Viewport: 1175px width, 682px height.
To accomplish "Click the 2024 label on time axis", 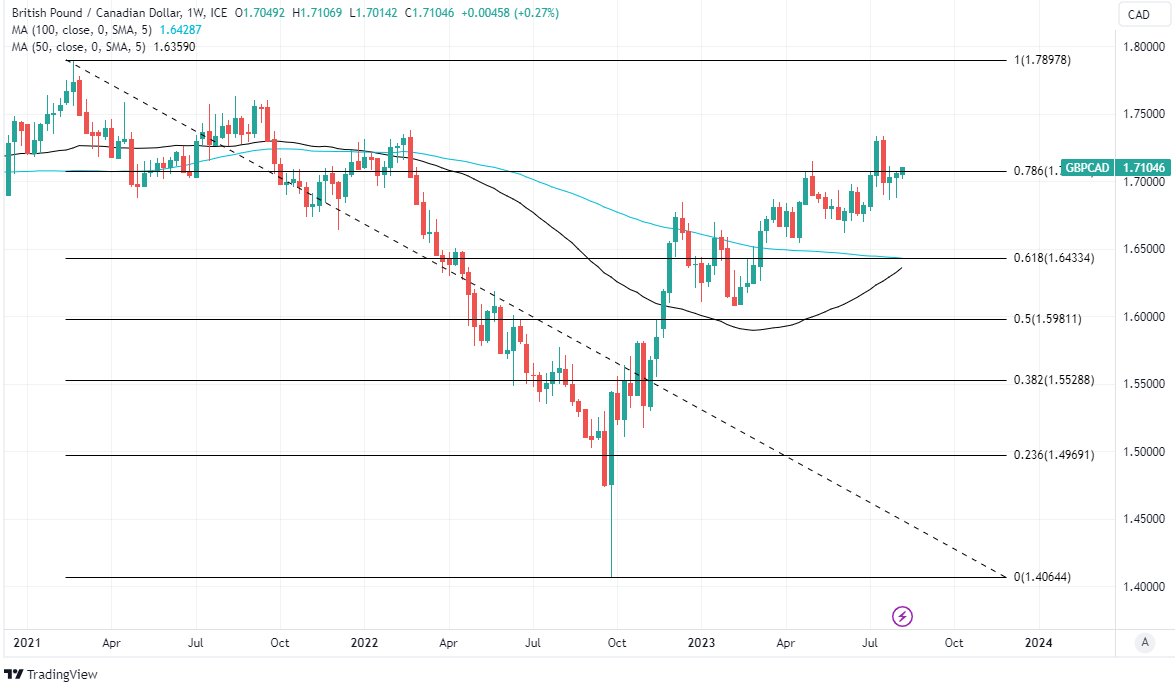I will click(1038, 642).
